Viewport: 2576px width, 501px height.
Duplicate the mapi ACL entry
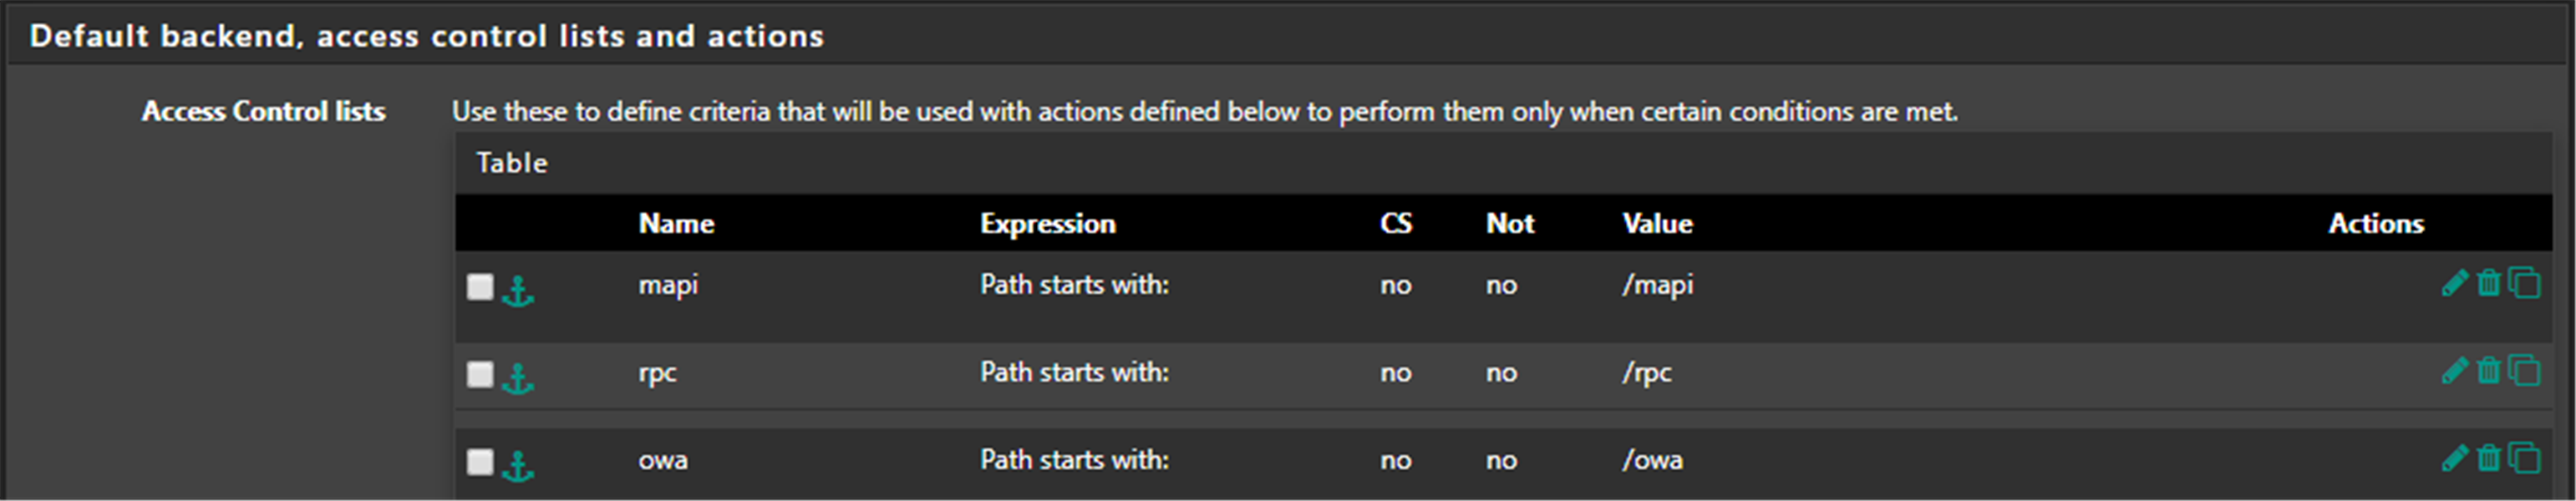pos(2524,284)
